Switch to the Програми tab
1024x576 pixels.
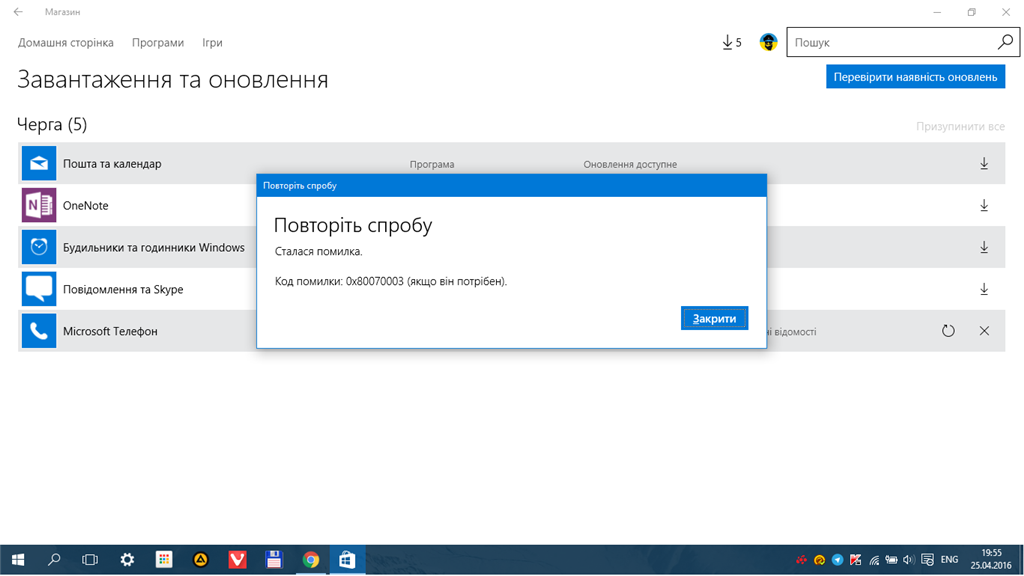click(158, 43)
